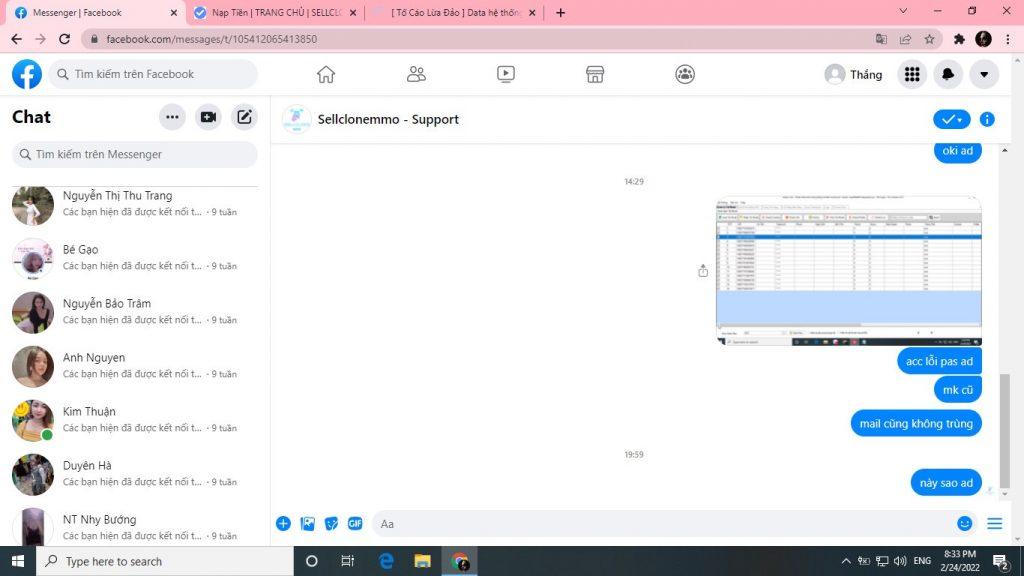This screenshot has width=1024, height=576.
Task: Expand the checkmark dropdown in chat header
Action: click(x=951, y=119)
